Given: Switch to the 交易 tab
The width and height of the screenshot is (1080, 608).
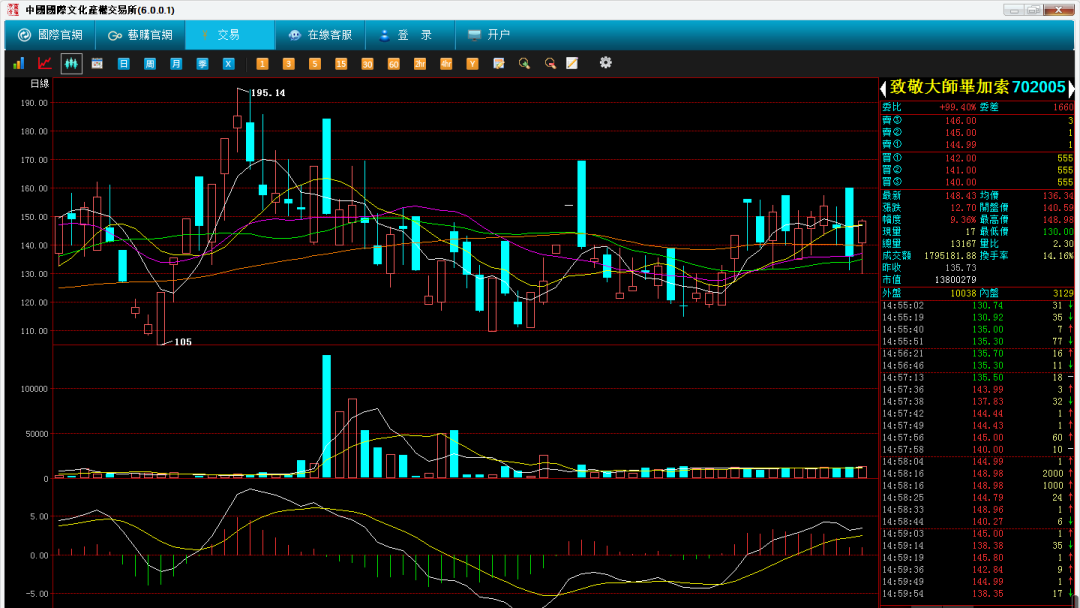Looking at the screenshot, I should click(229, 35).
